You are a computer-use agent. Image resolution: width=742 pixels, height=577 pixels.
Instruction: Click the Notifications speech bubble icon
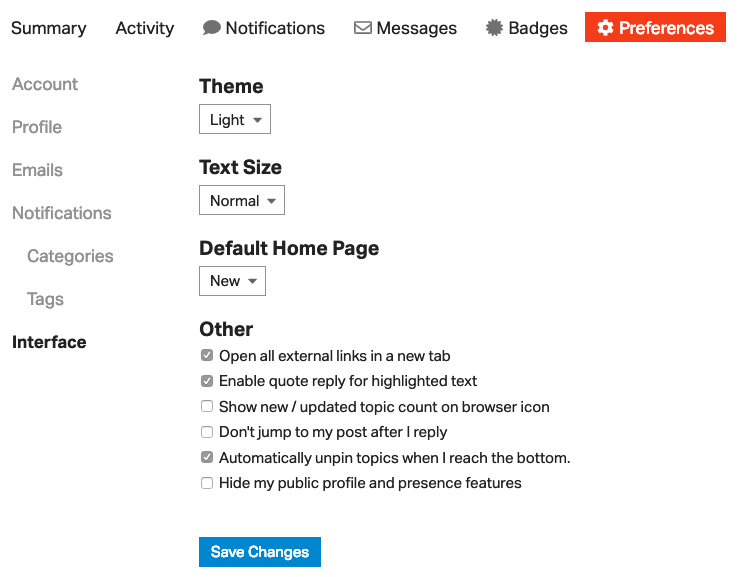[x=212, y=27]
